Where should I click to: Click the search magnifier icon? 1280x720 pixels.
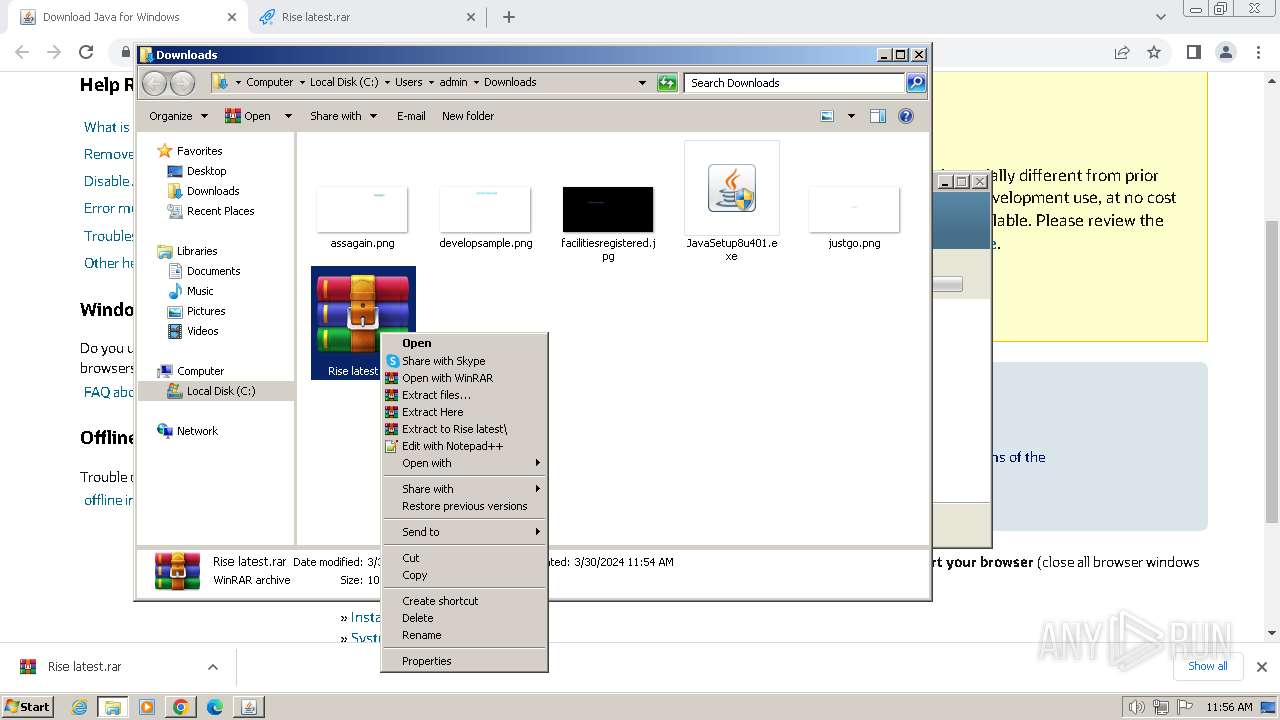point(916,83)
